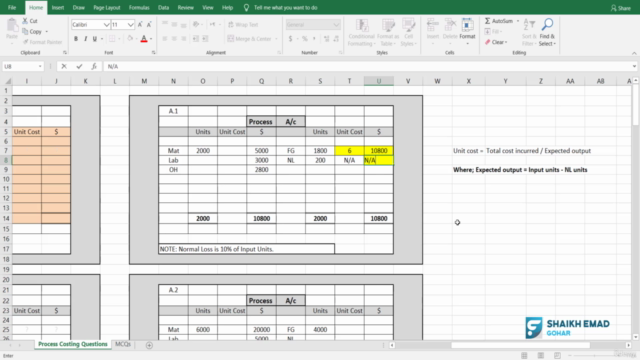Select the Process Costing Questions sheet tab
Image resolution: width=640 pixels, height=360 pixels.
[73, 344]
